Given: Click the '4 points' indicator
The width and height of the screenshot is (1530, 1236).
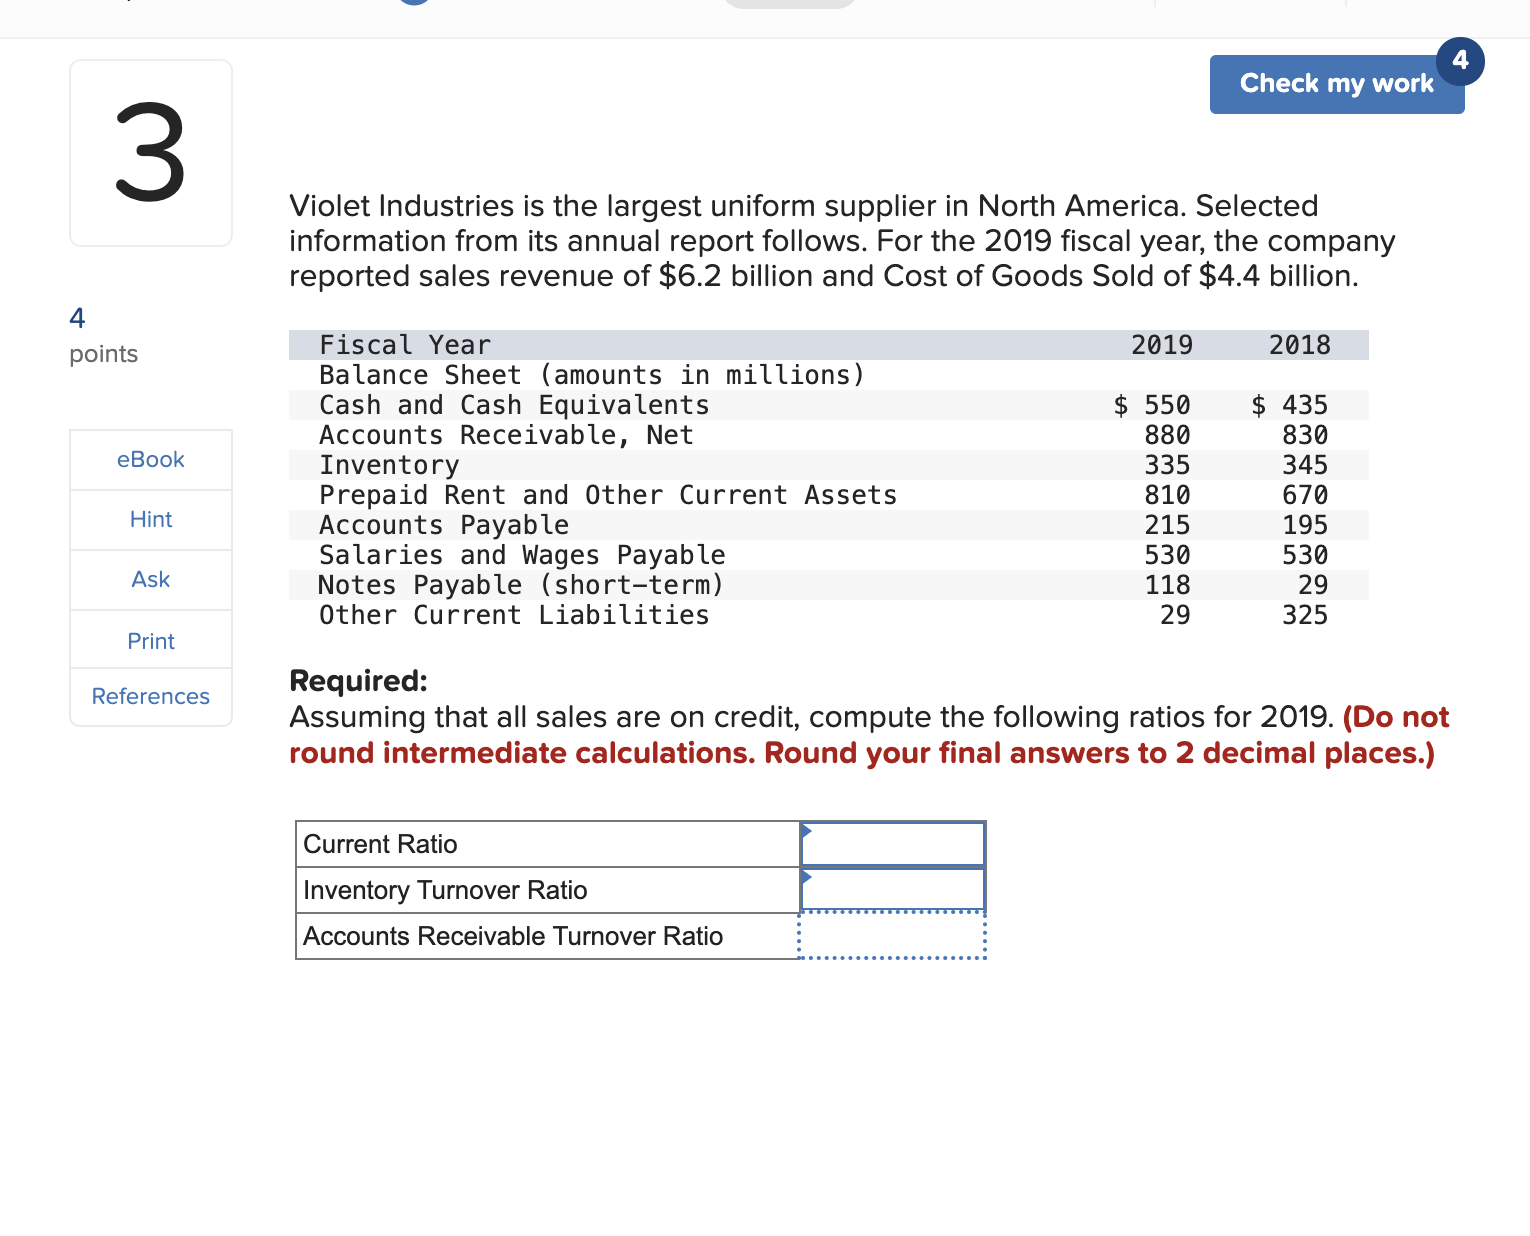Looking at the screenshot, I should [x=103, y=336].
